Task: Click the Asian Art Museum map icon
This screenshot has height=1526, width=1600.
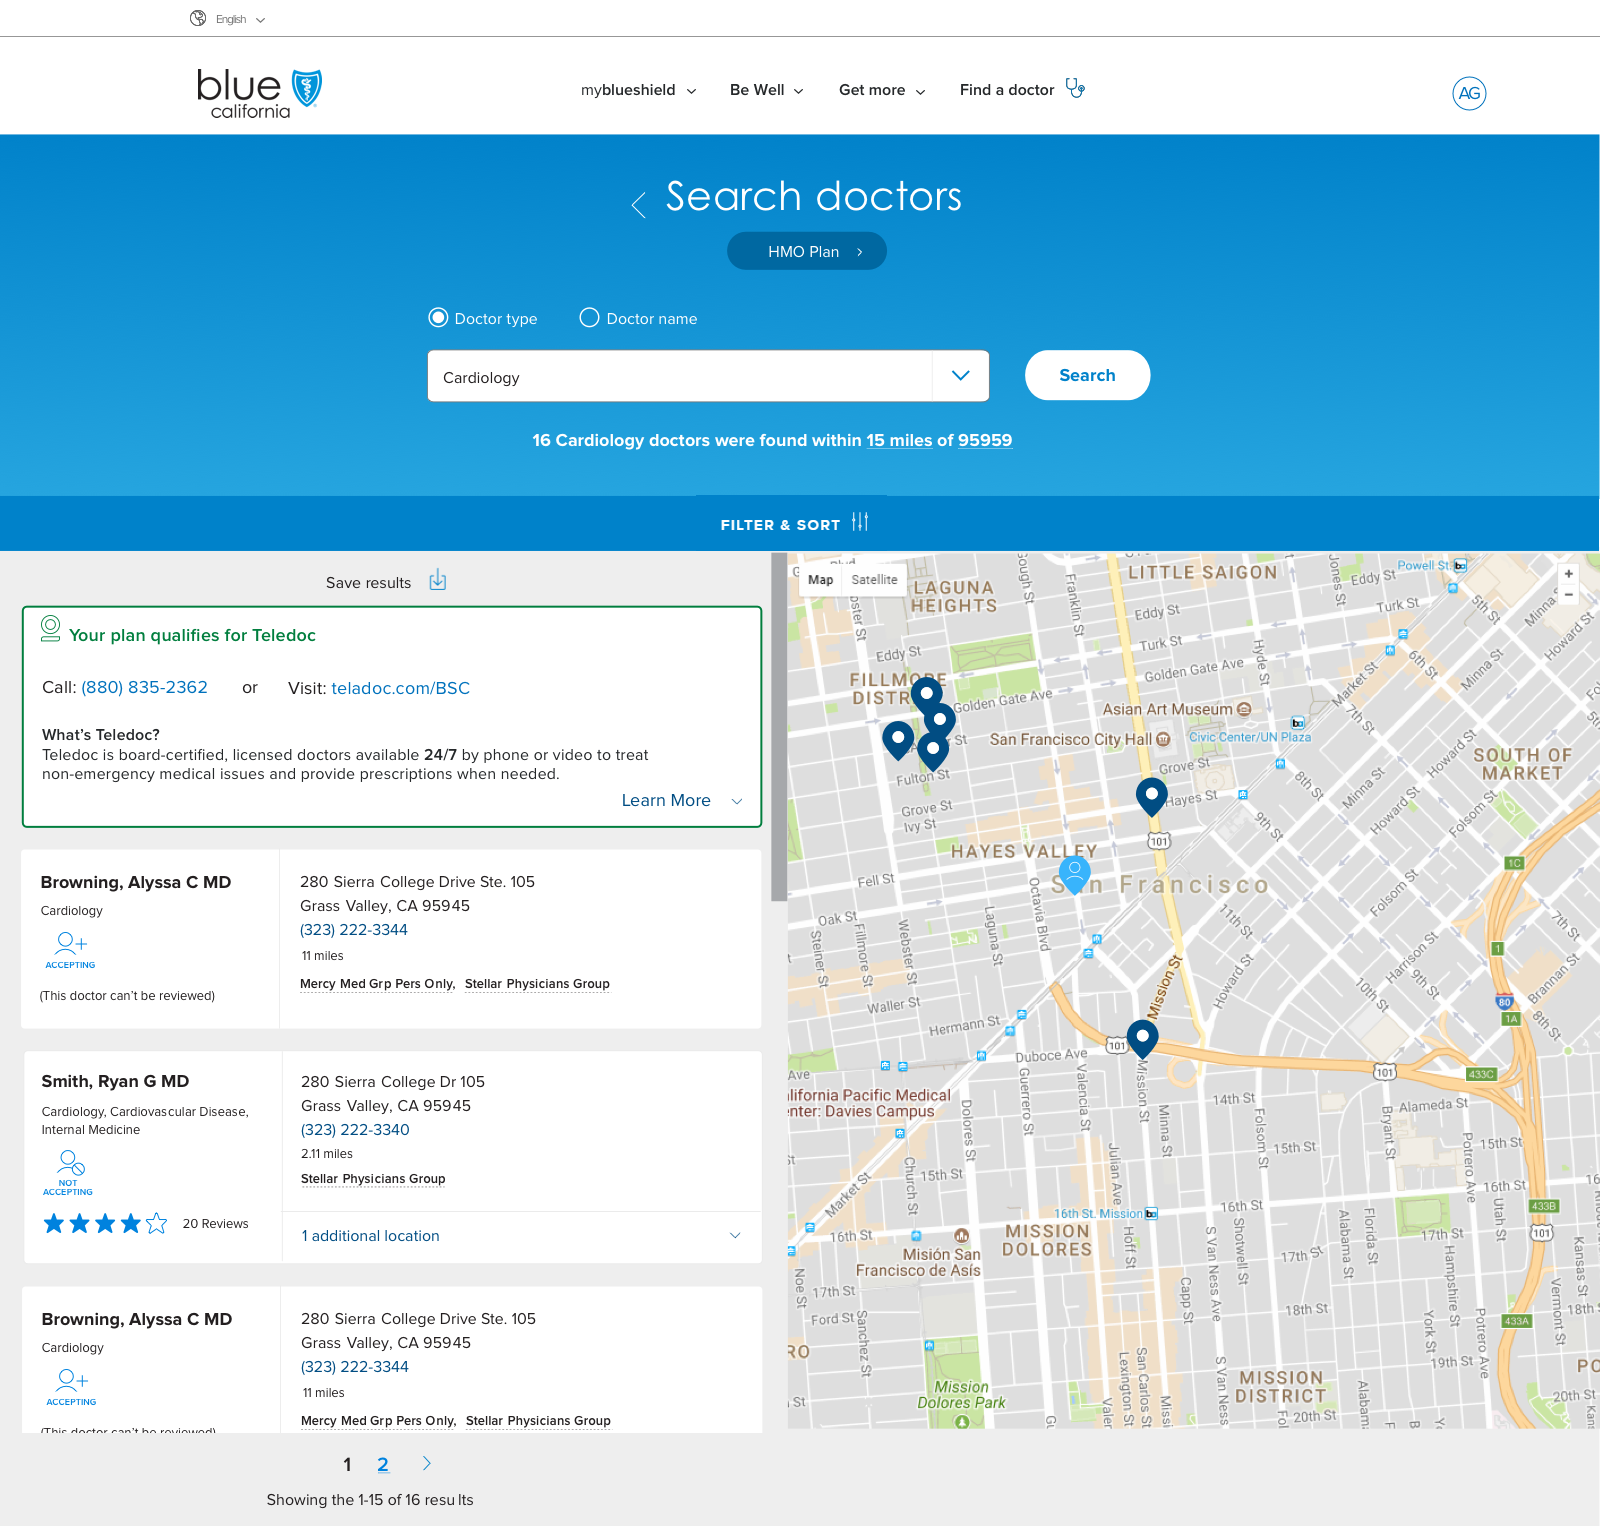Action: [1244, 709]
